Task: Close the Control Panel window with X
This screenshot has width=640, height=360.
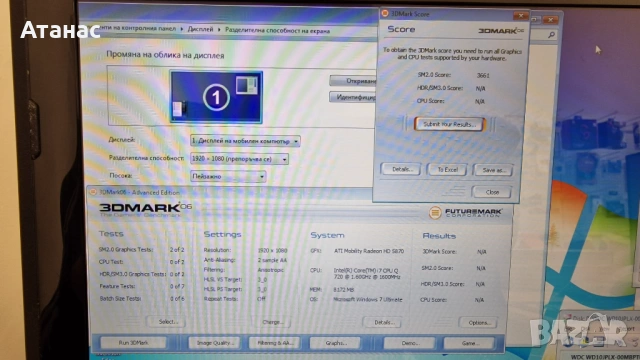Action: (551, 19)
